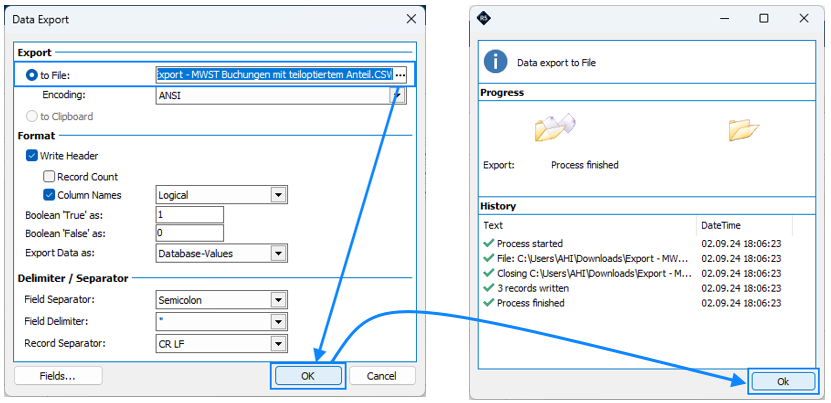Click the destination folder icon
Screen dimensions: 831x403
(743, 130)
